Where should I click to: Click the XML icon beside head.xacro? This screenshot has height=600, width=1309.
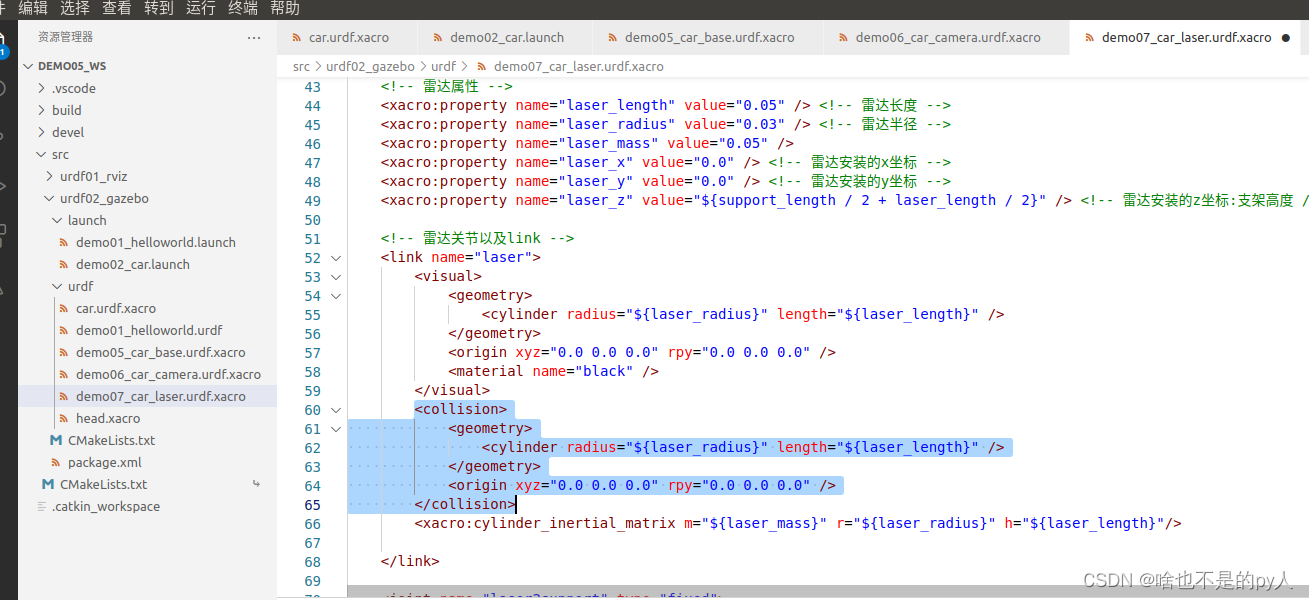[64, 418]
